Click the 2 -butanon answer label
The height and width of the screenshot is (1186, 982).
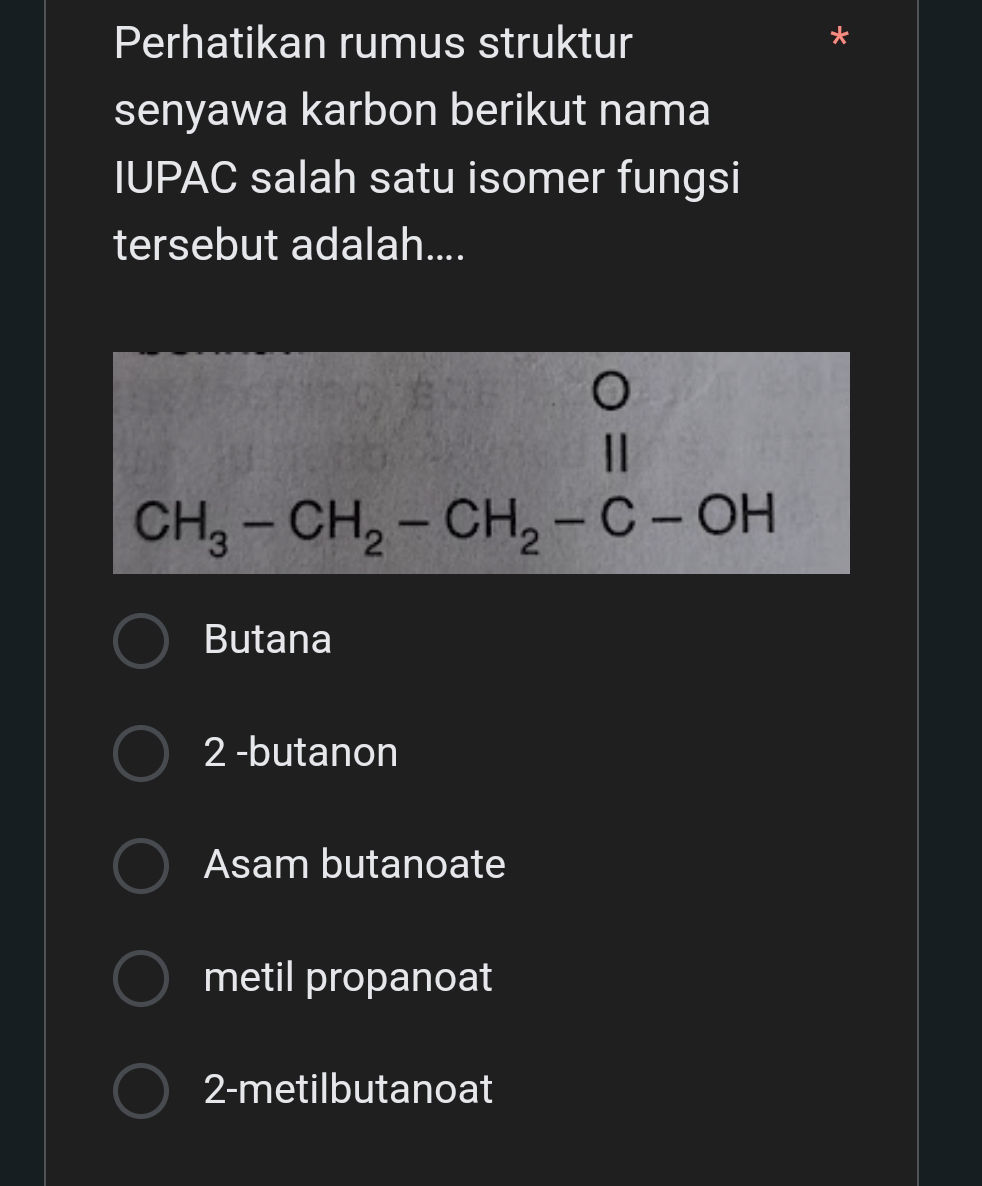300,753
